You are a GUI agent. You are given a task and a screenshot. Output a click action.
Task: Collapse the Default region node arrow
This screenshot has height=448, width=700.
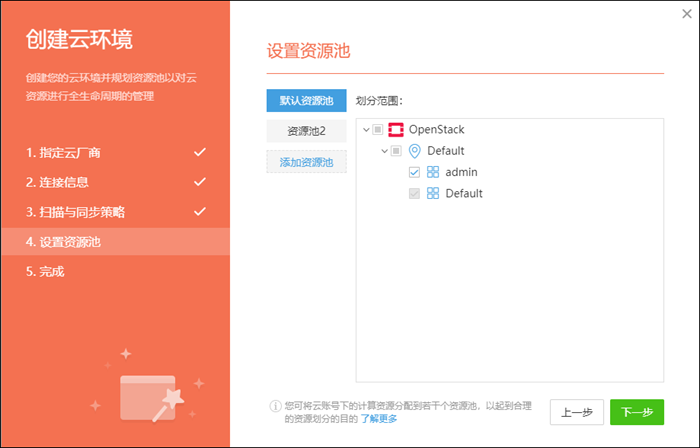384,151
